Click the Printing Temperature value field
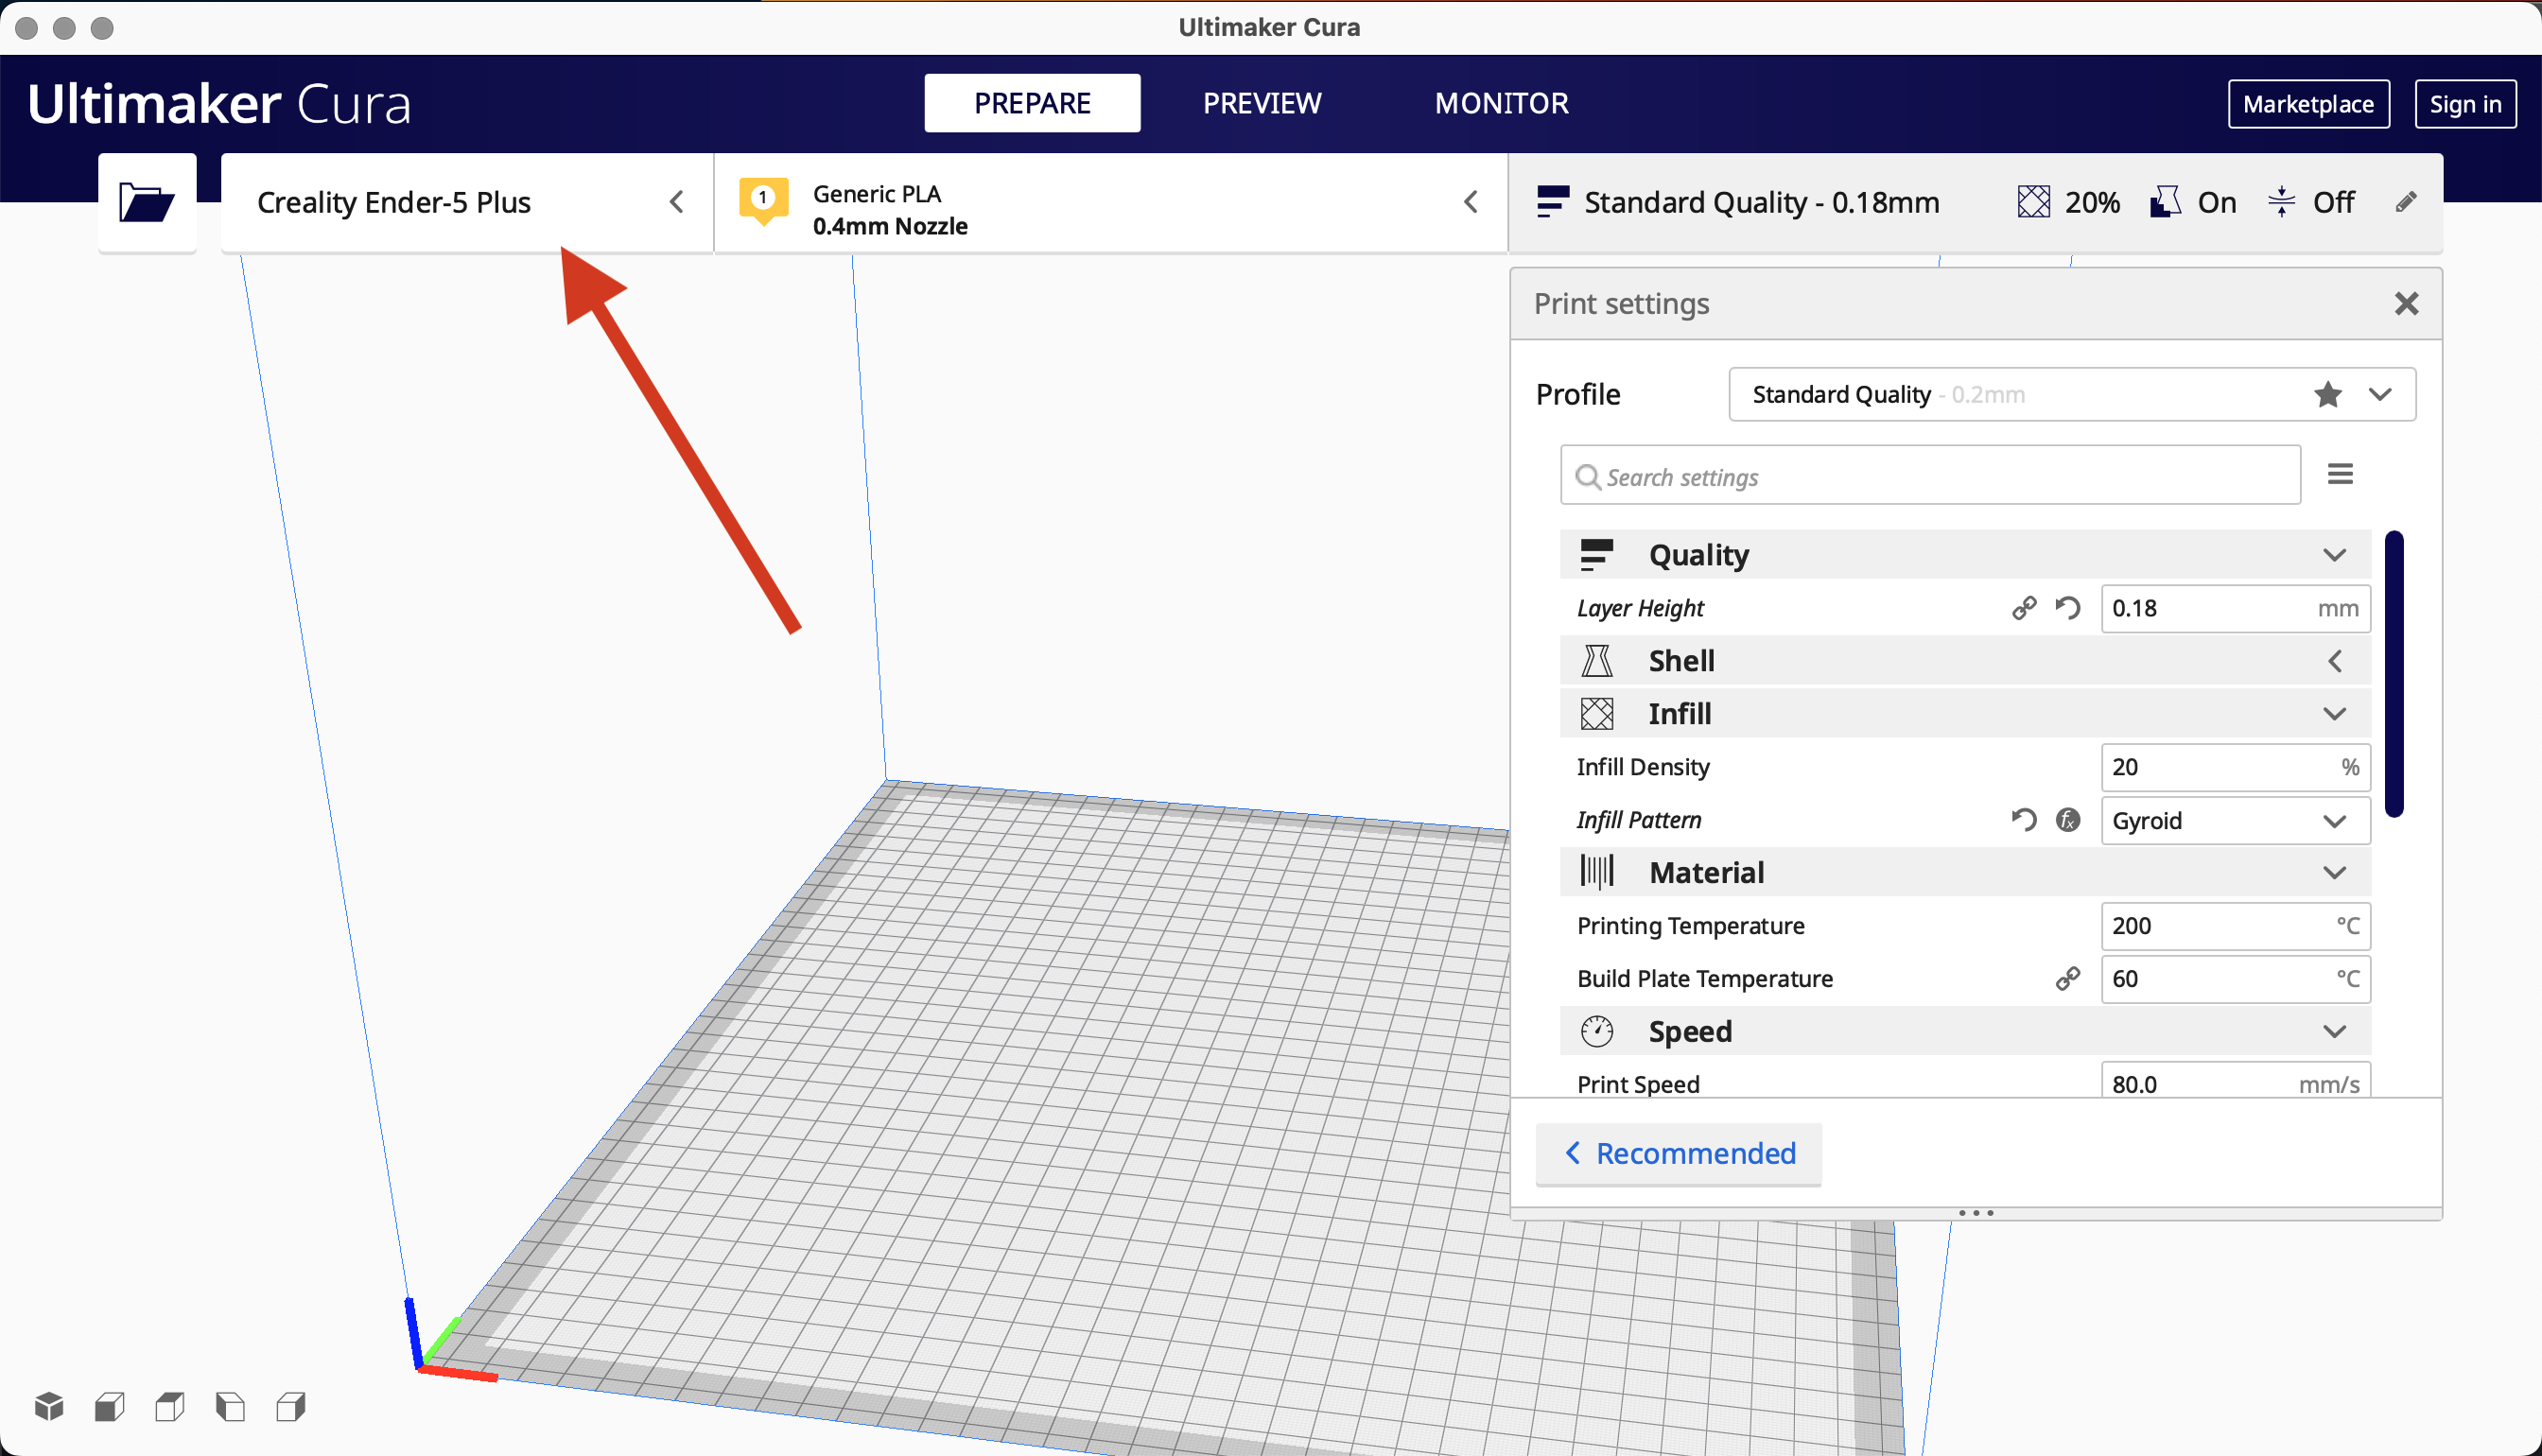This screenshot has width=2542, height=1456. pos(2235,926)
